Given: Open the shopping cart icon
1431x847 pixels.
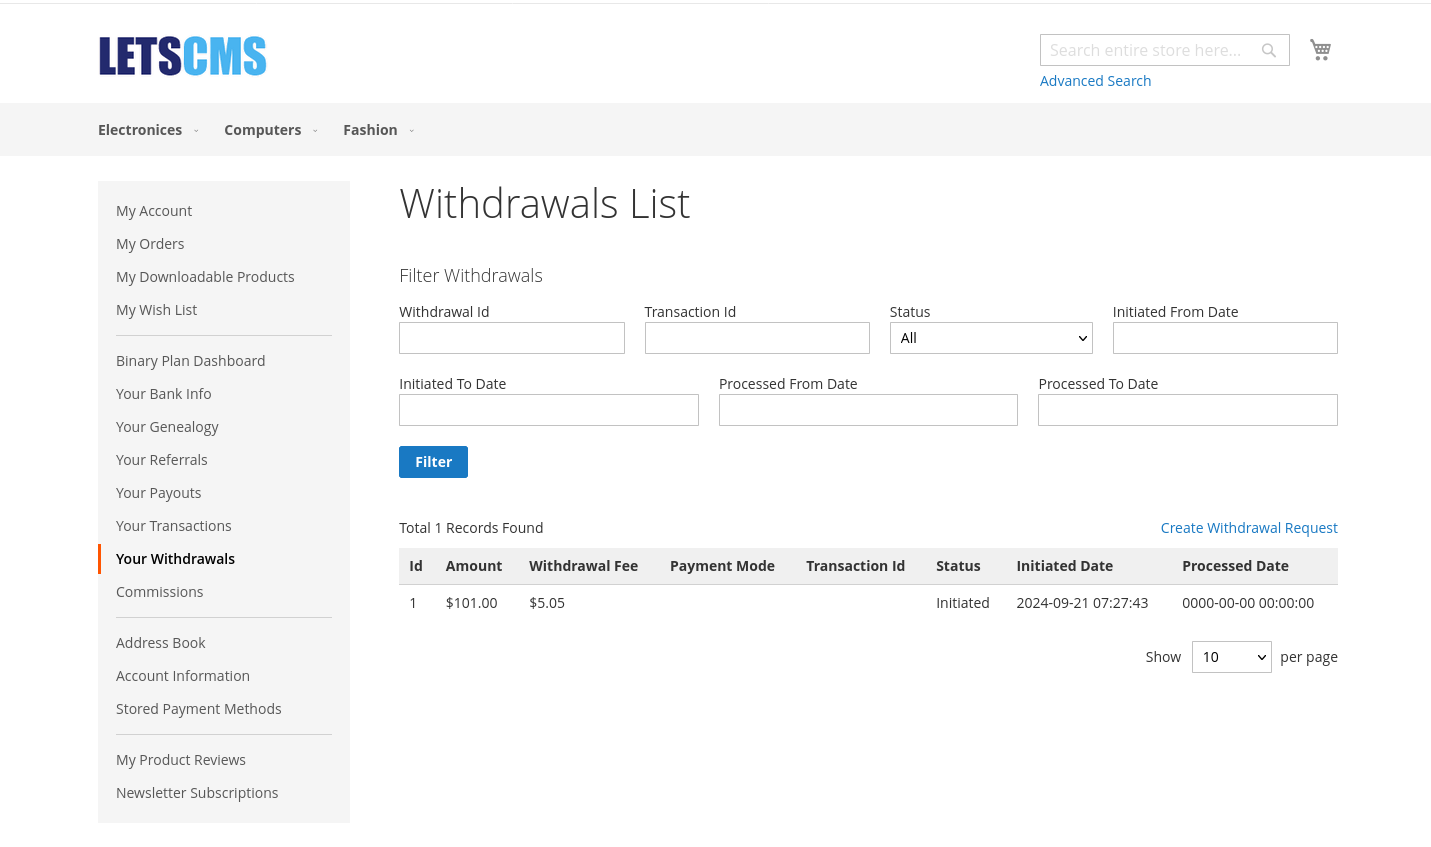Looking at the screenshot, I should pyautogui.click(x=1320, y=49).
